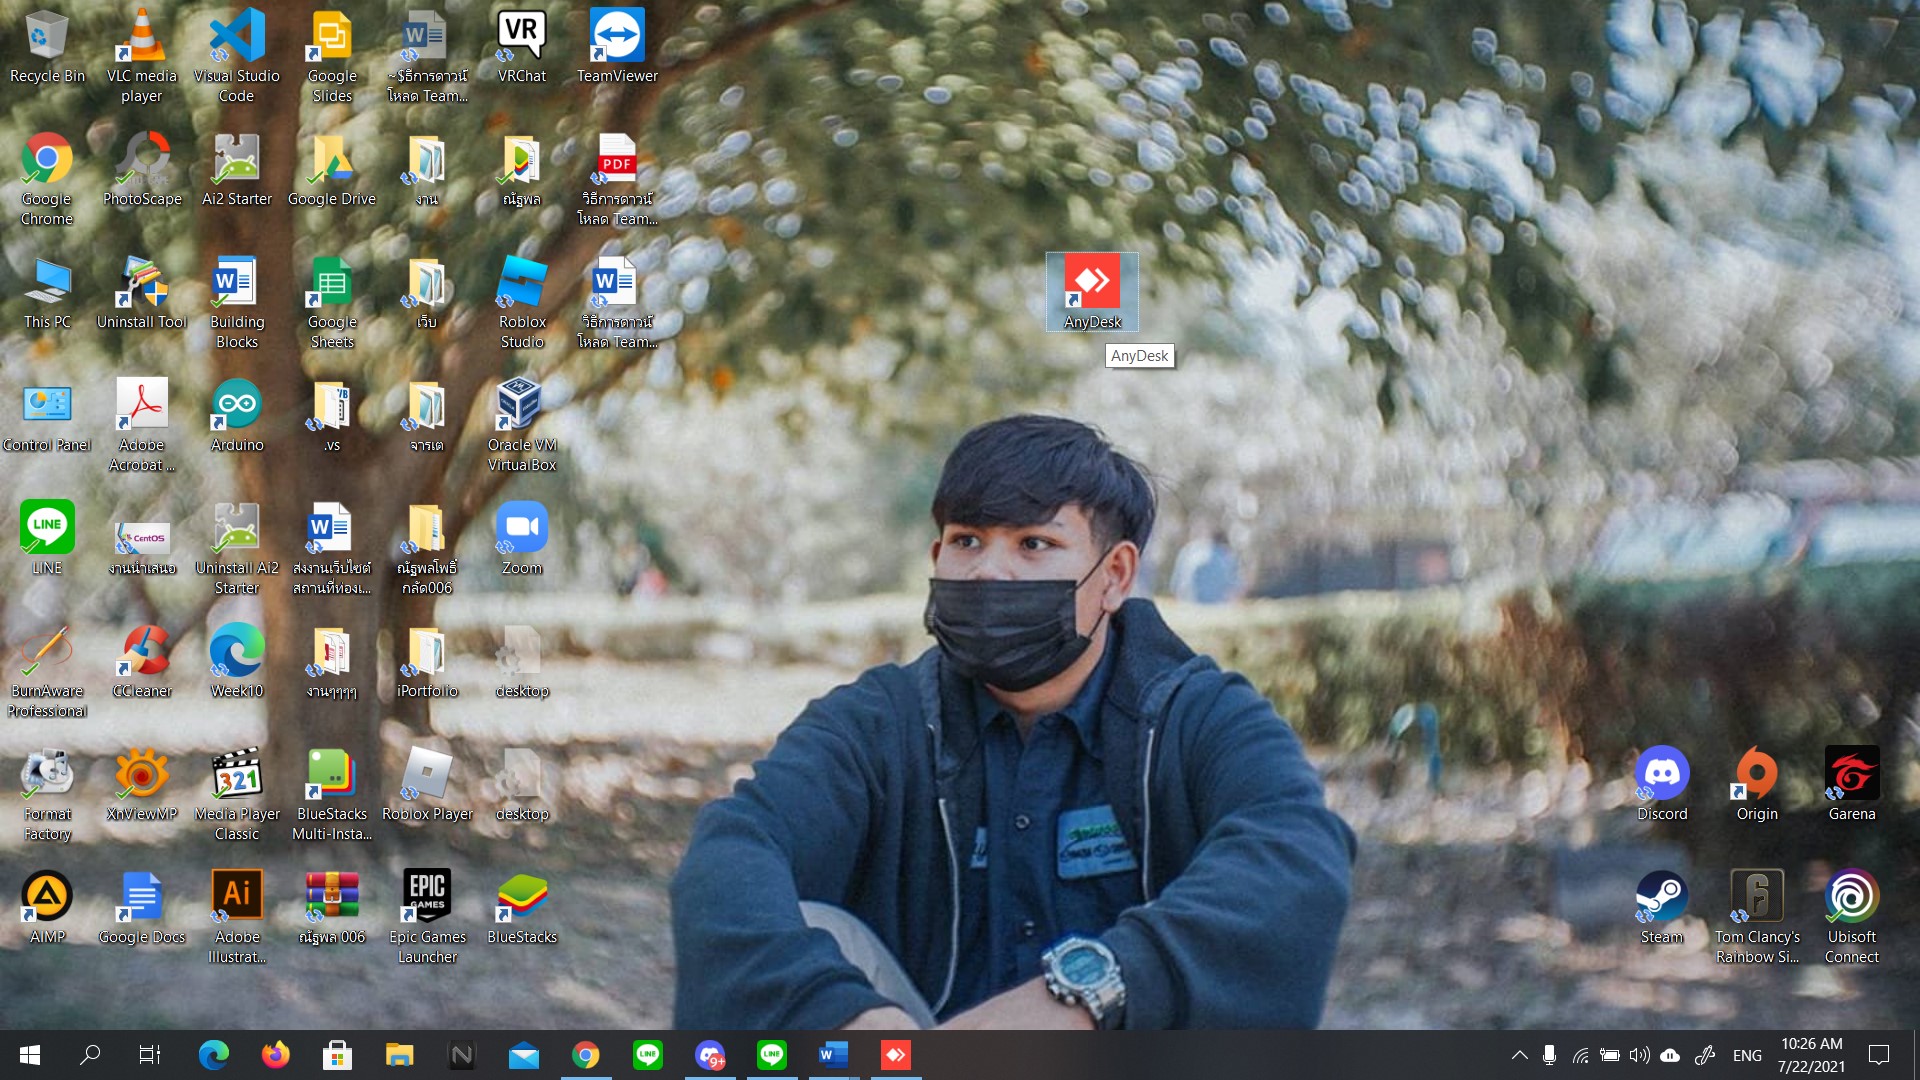
Task: Select the Control Panel icon
Action: 47,416
